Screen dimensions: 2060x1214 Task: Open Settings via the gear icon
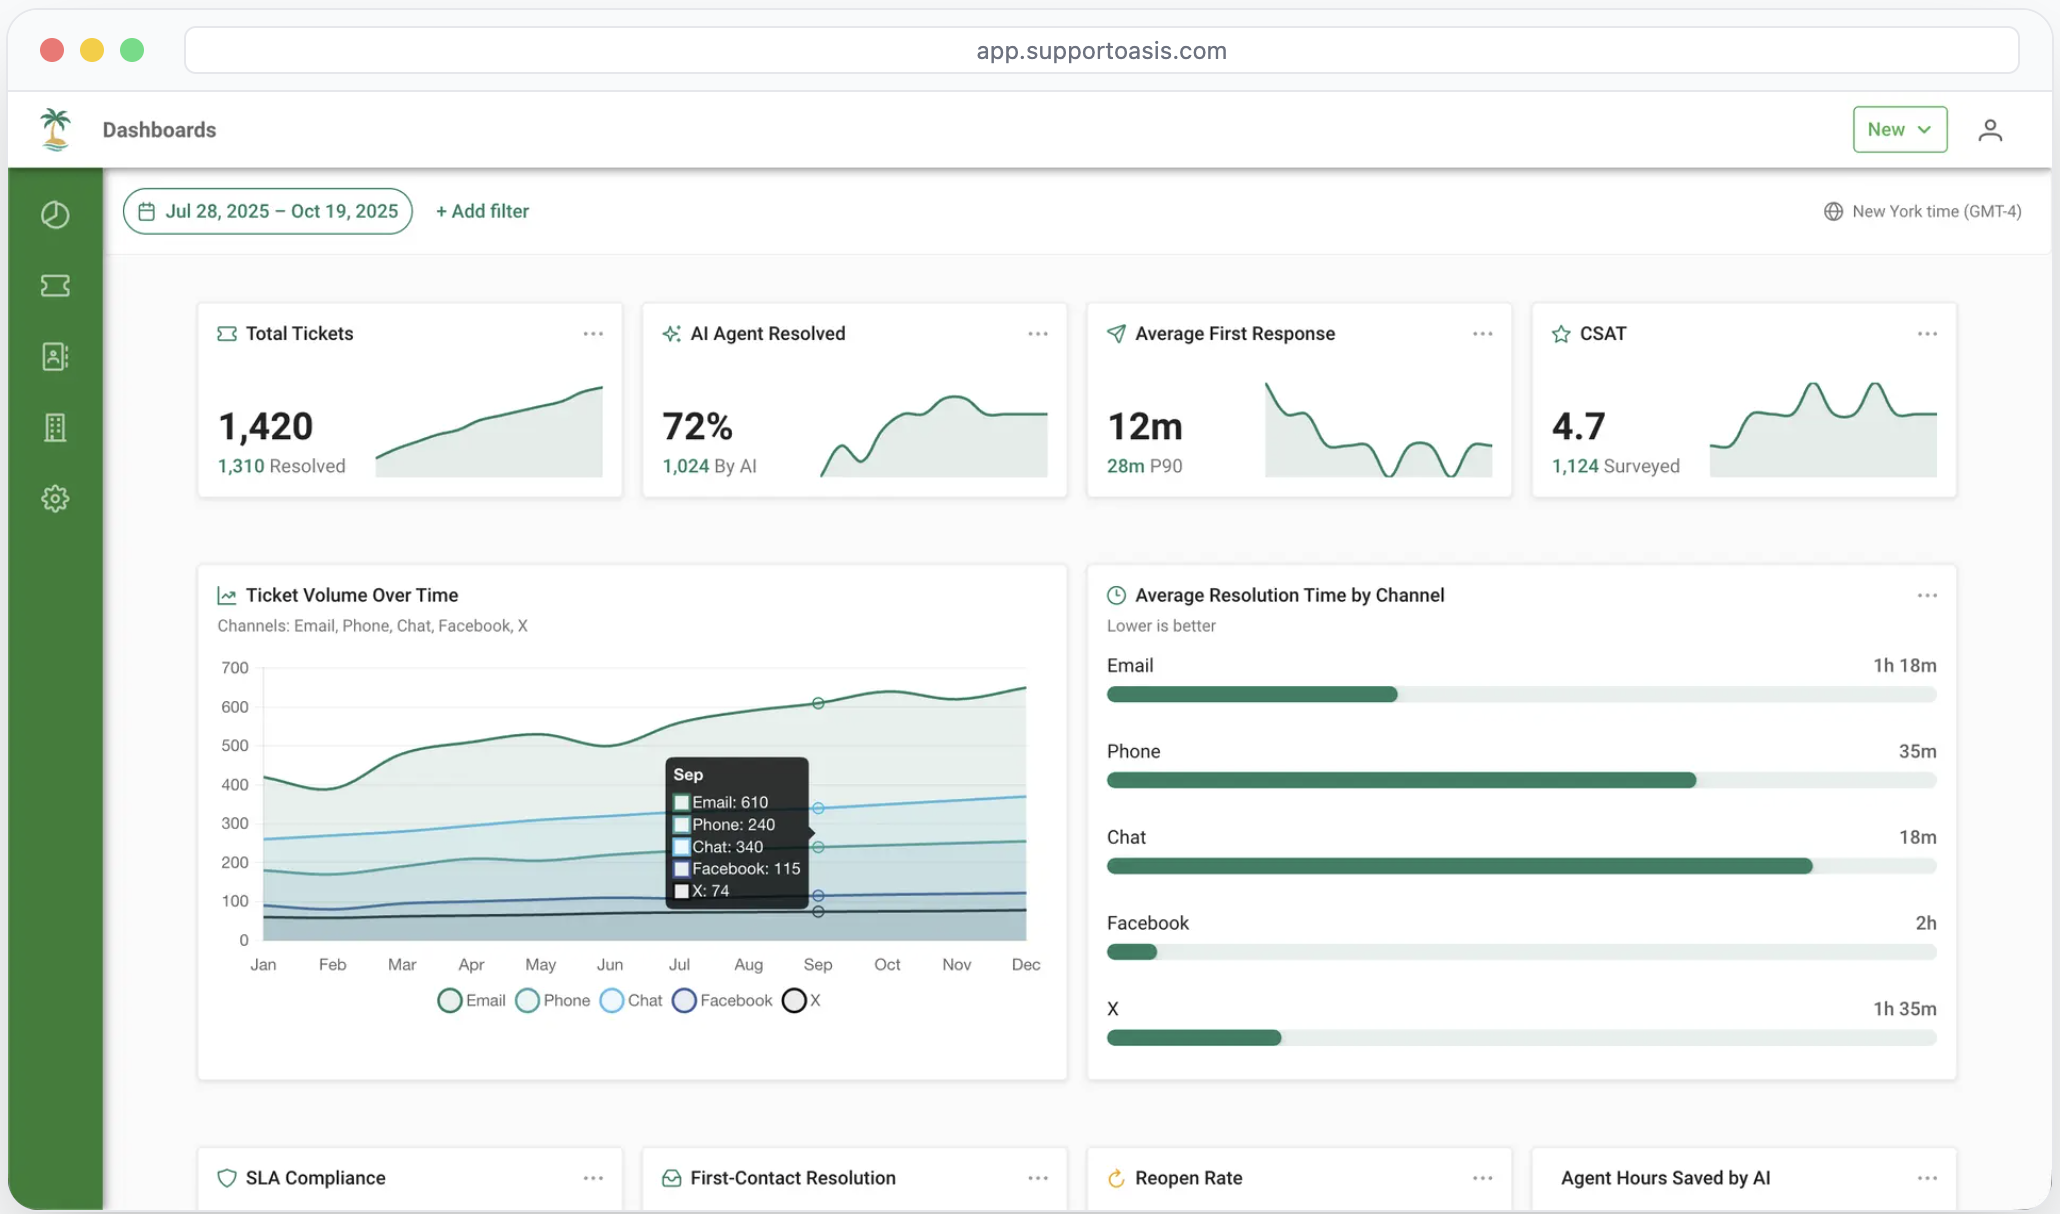tap(55, 498)
